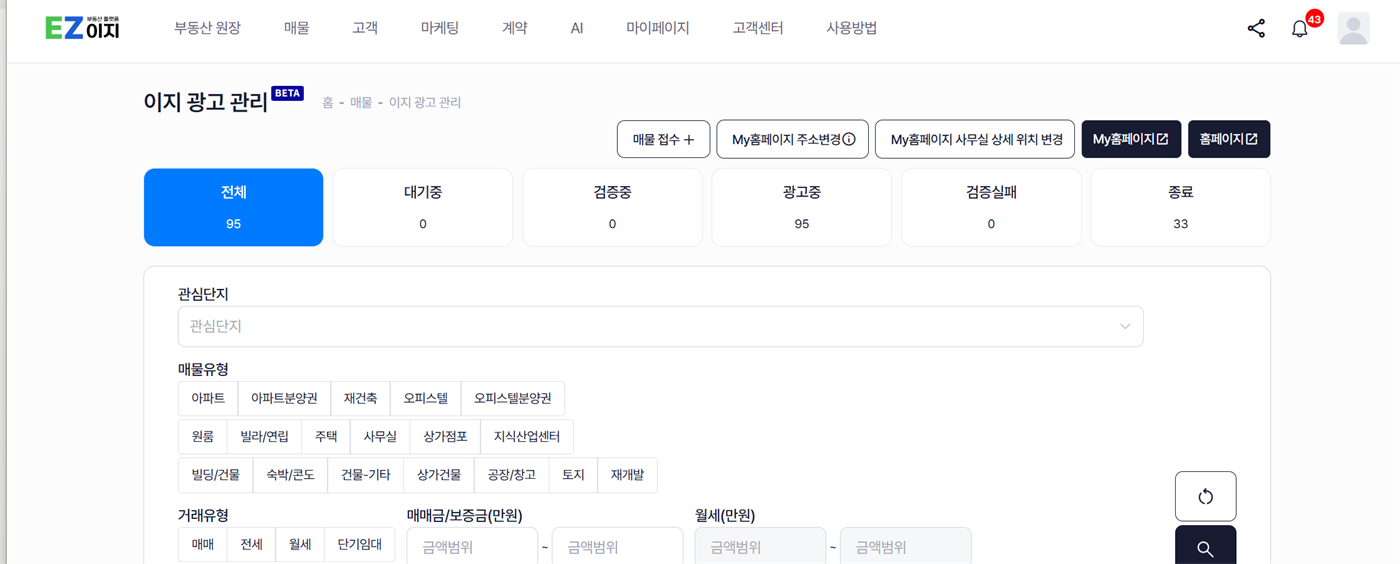Select 월세 transaction type
Screen dimensions: 1400x564
pos(300,545)
